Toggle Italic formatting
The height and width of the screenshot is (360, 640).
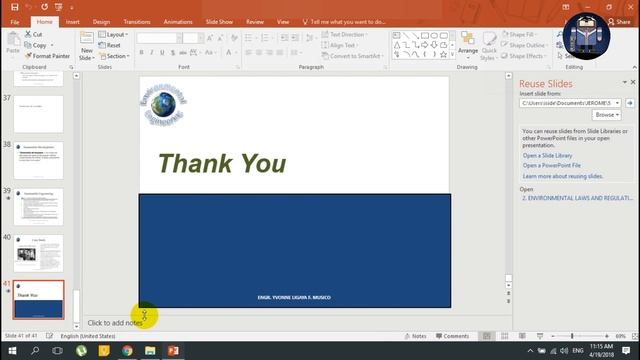tap(152, 52)
